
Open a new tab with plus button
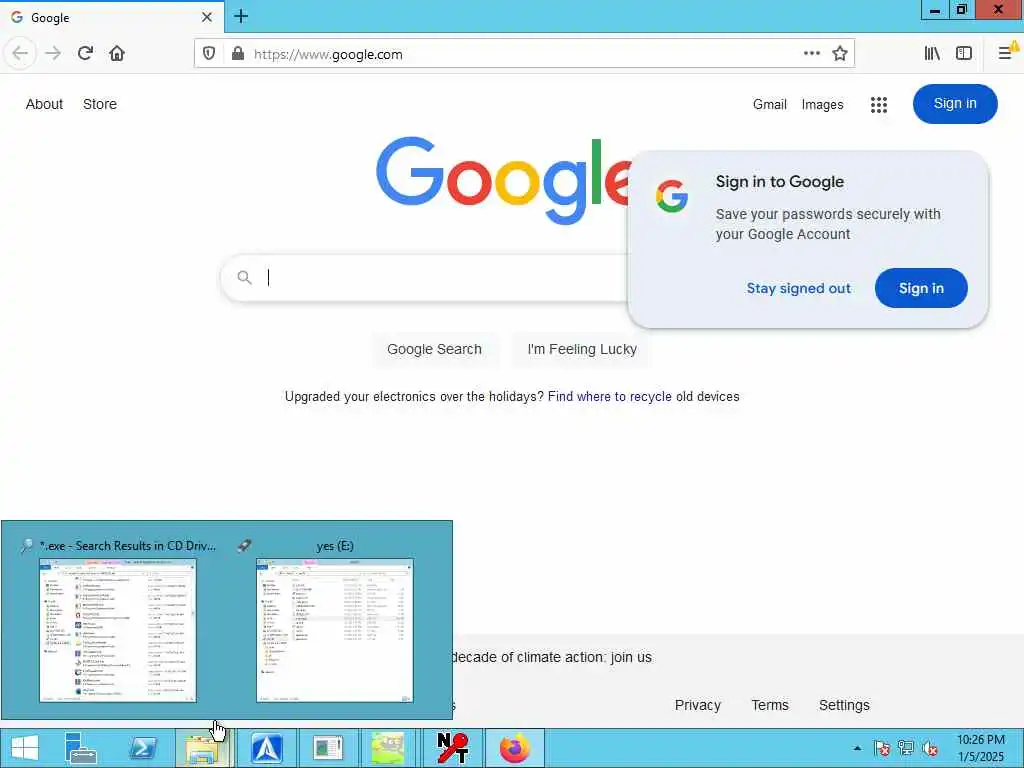(241, 16)
